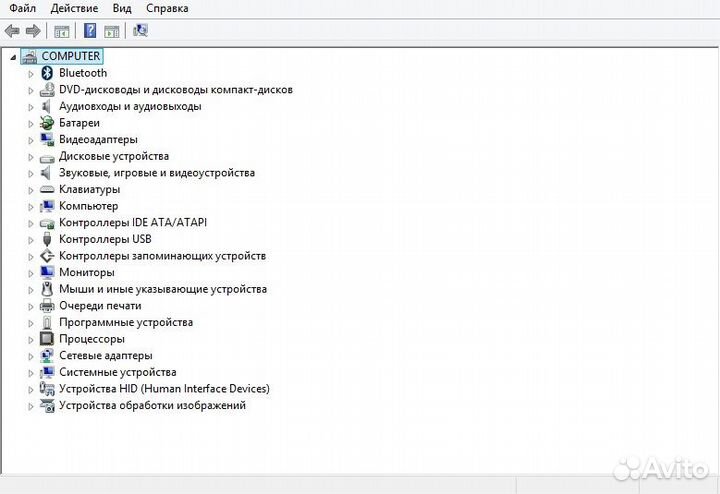This screenshot has height=494, width=720.
Task: Click the Дисковые устройства drive icon
Action: tap(47, 158)
